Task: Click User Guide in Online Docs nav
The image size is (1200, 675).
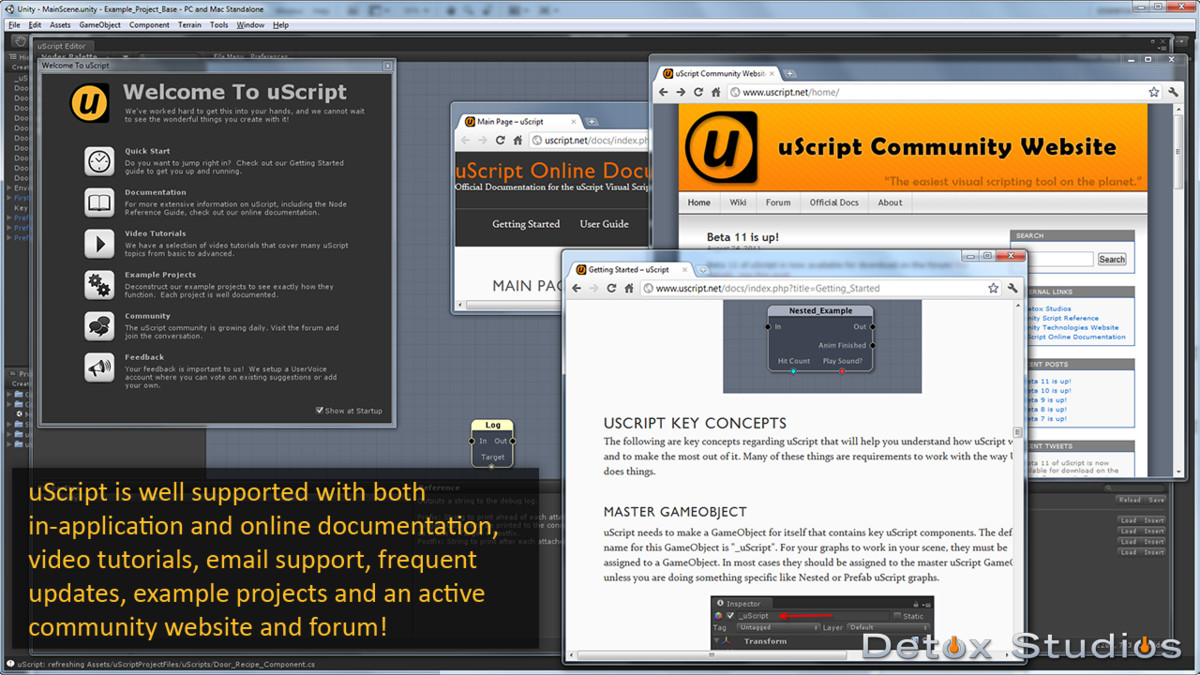Action: 605,224
